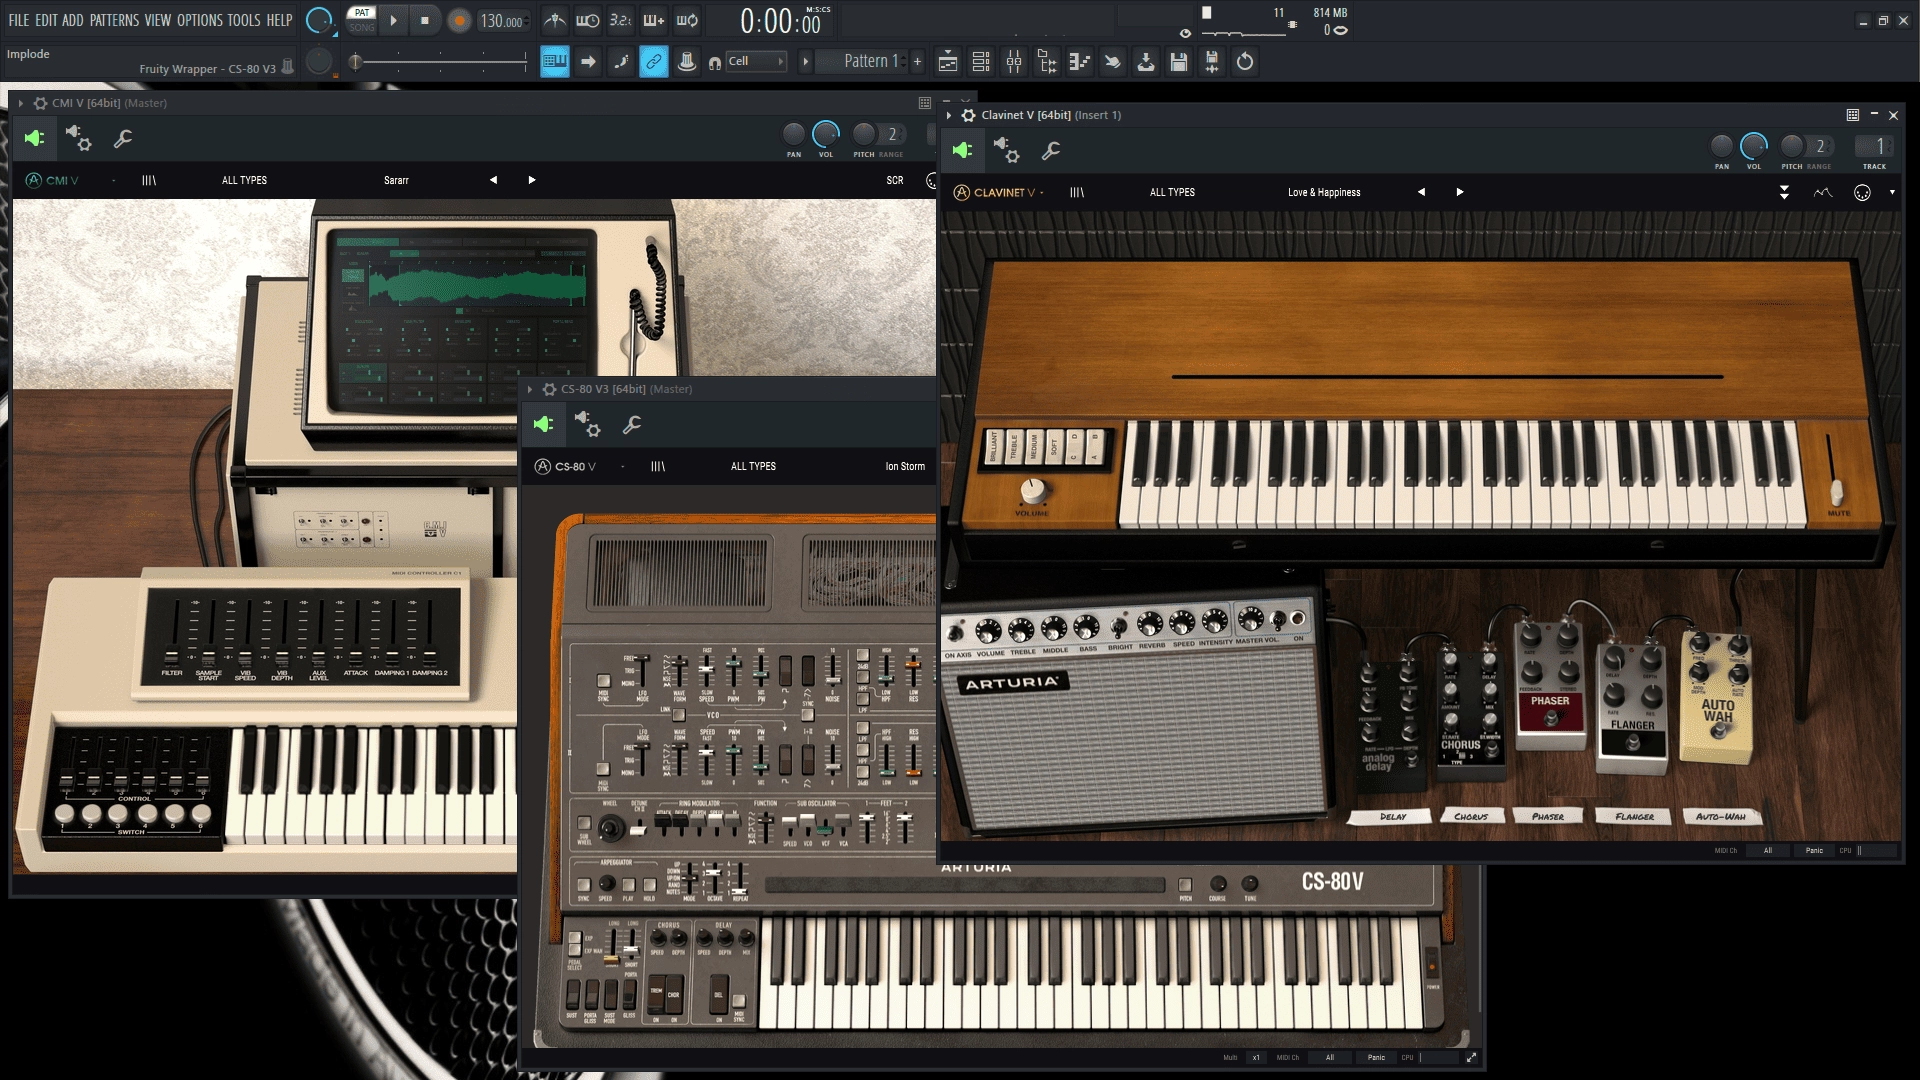Open the CS-80 V preset library icon
Image resolution: width=1920 pixels, height=1080 pixels.
coord(658,466)
